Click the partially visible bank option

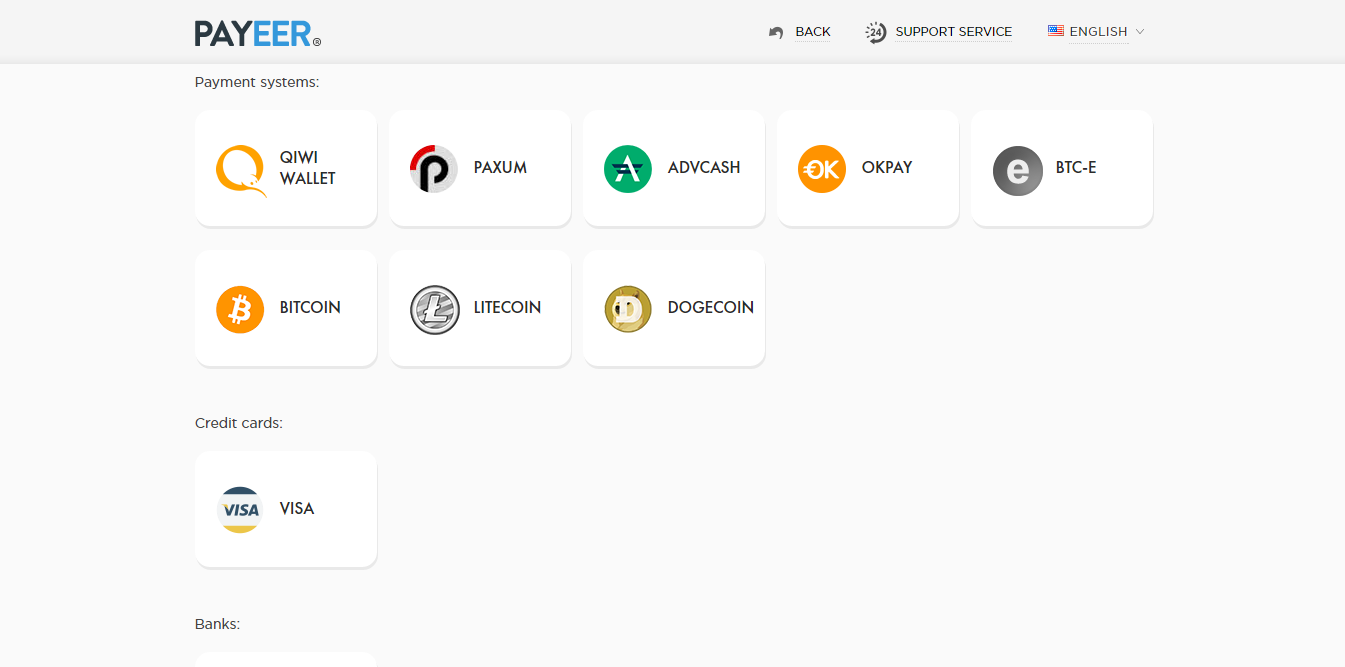point(286,660)
